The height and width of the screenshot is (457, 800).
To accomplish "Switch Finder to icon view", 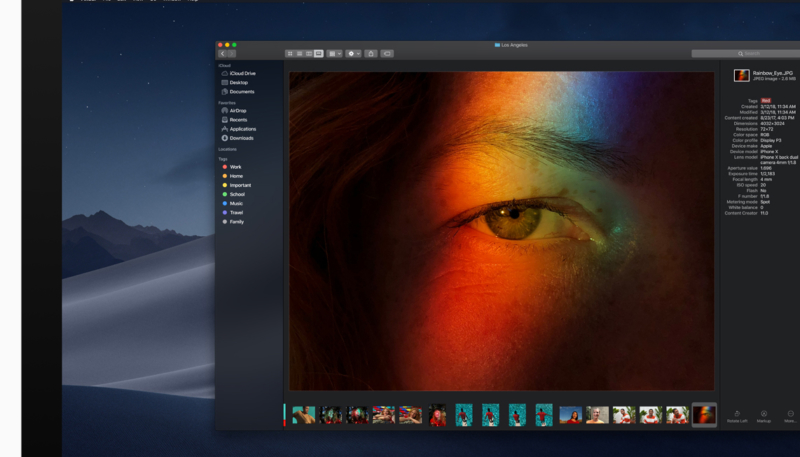I will coord(290,53).
